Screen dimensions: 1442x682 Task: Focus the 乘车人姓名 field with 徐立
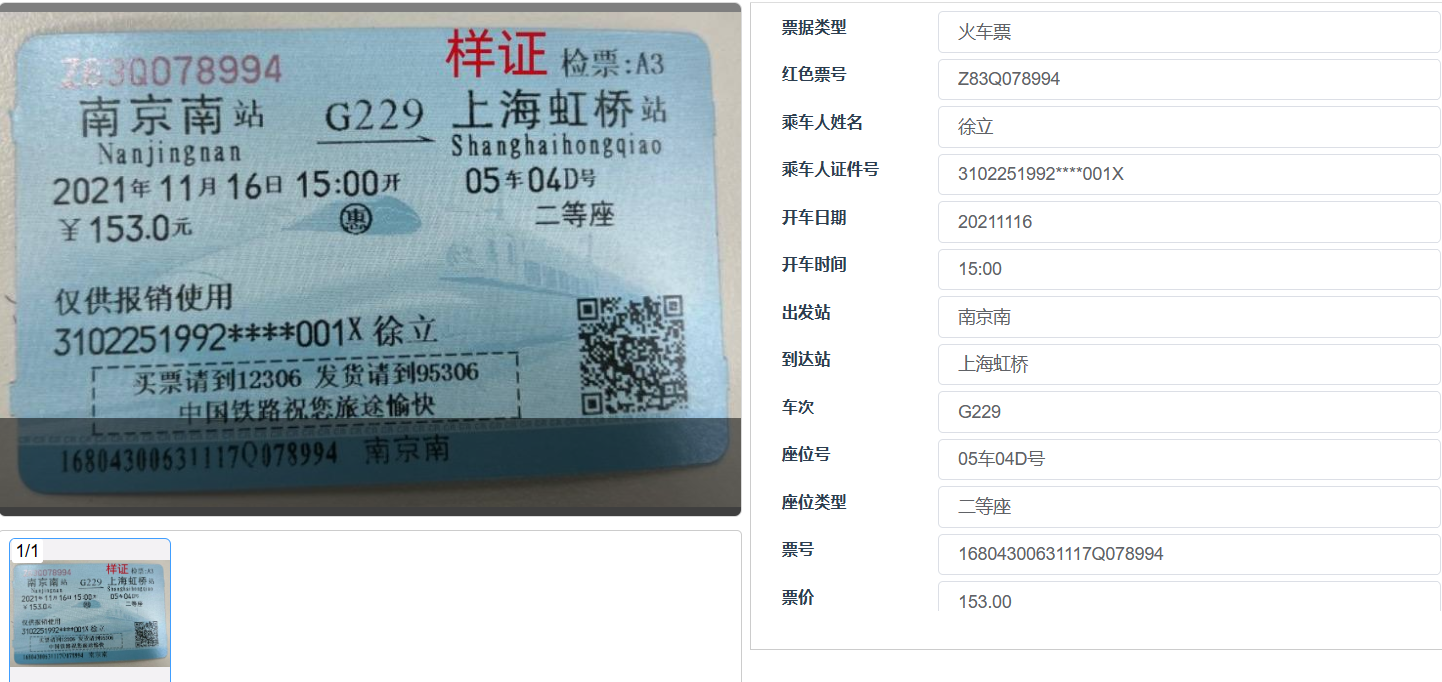point(1189,127)
